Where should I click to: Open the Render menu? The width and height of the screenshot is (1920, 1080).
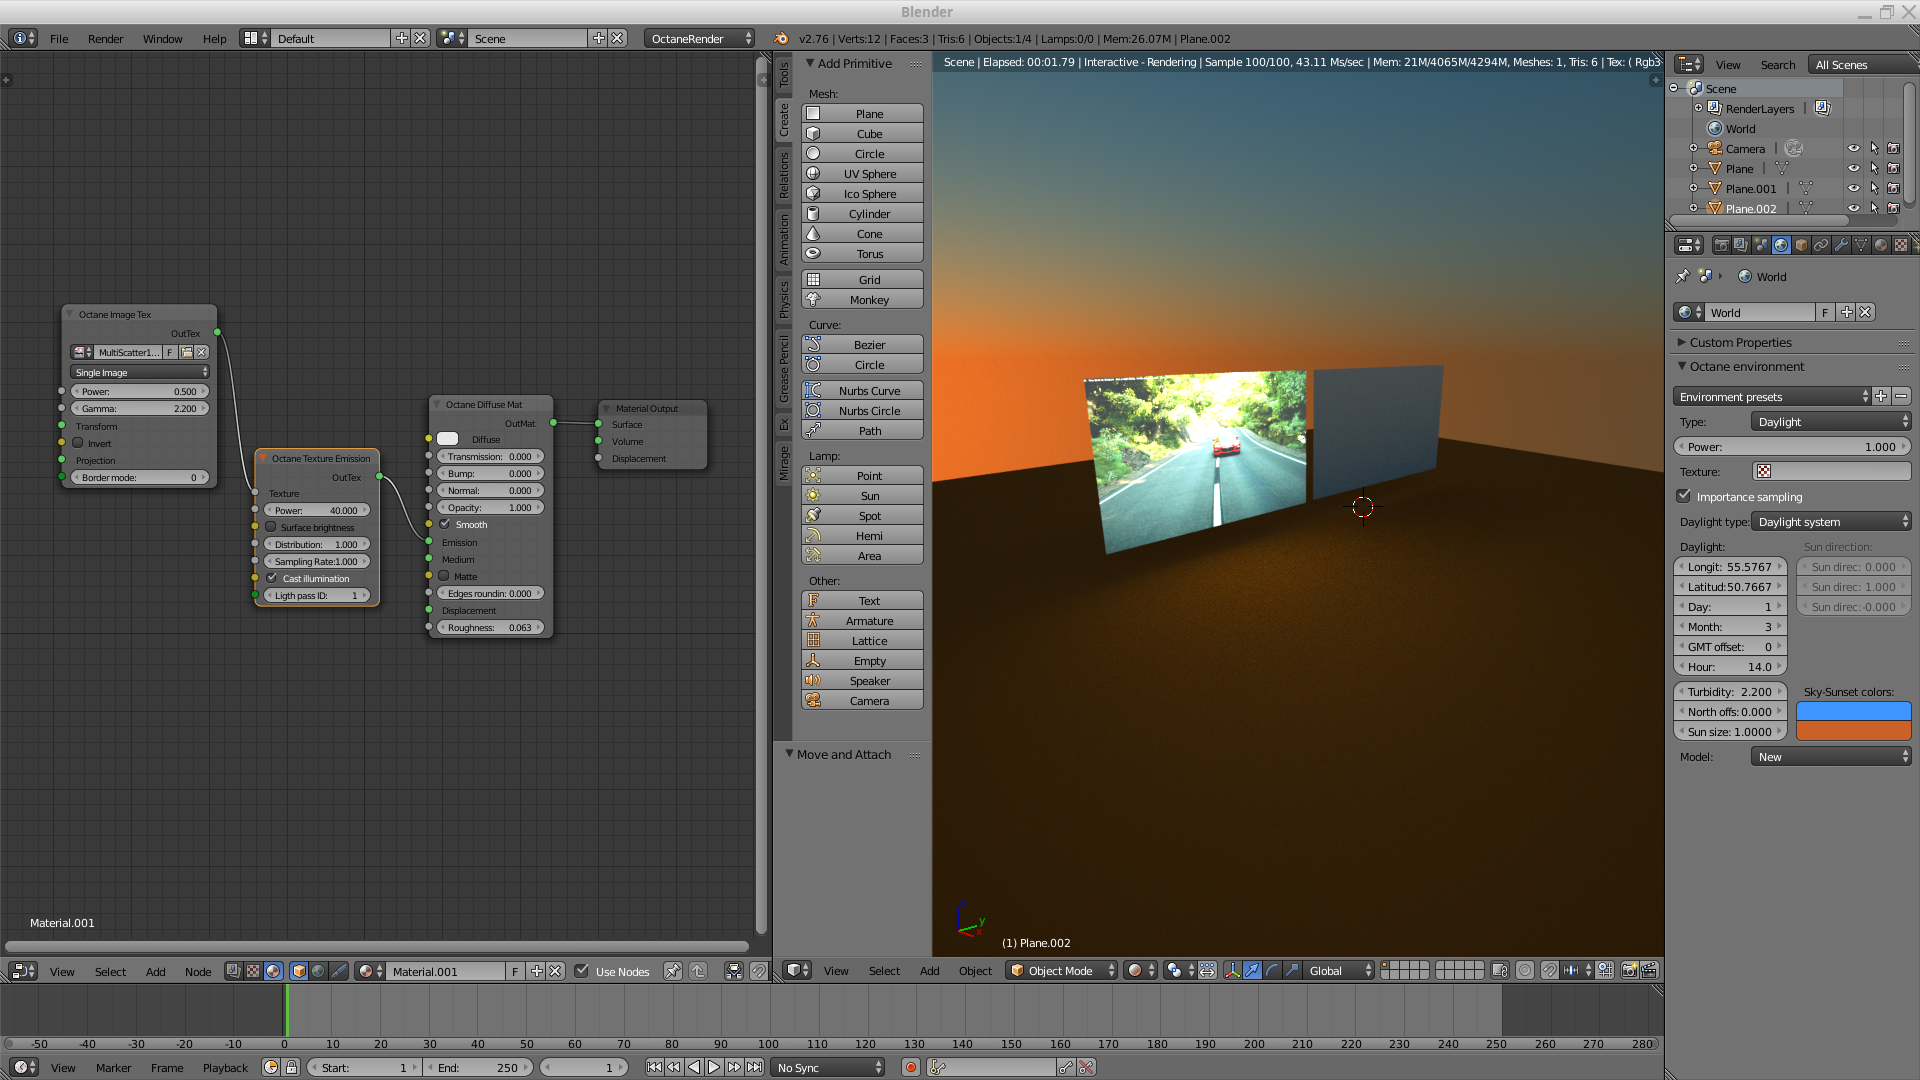[105, 39]
